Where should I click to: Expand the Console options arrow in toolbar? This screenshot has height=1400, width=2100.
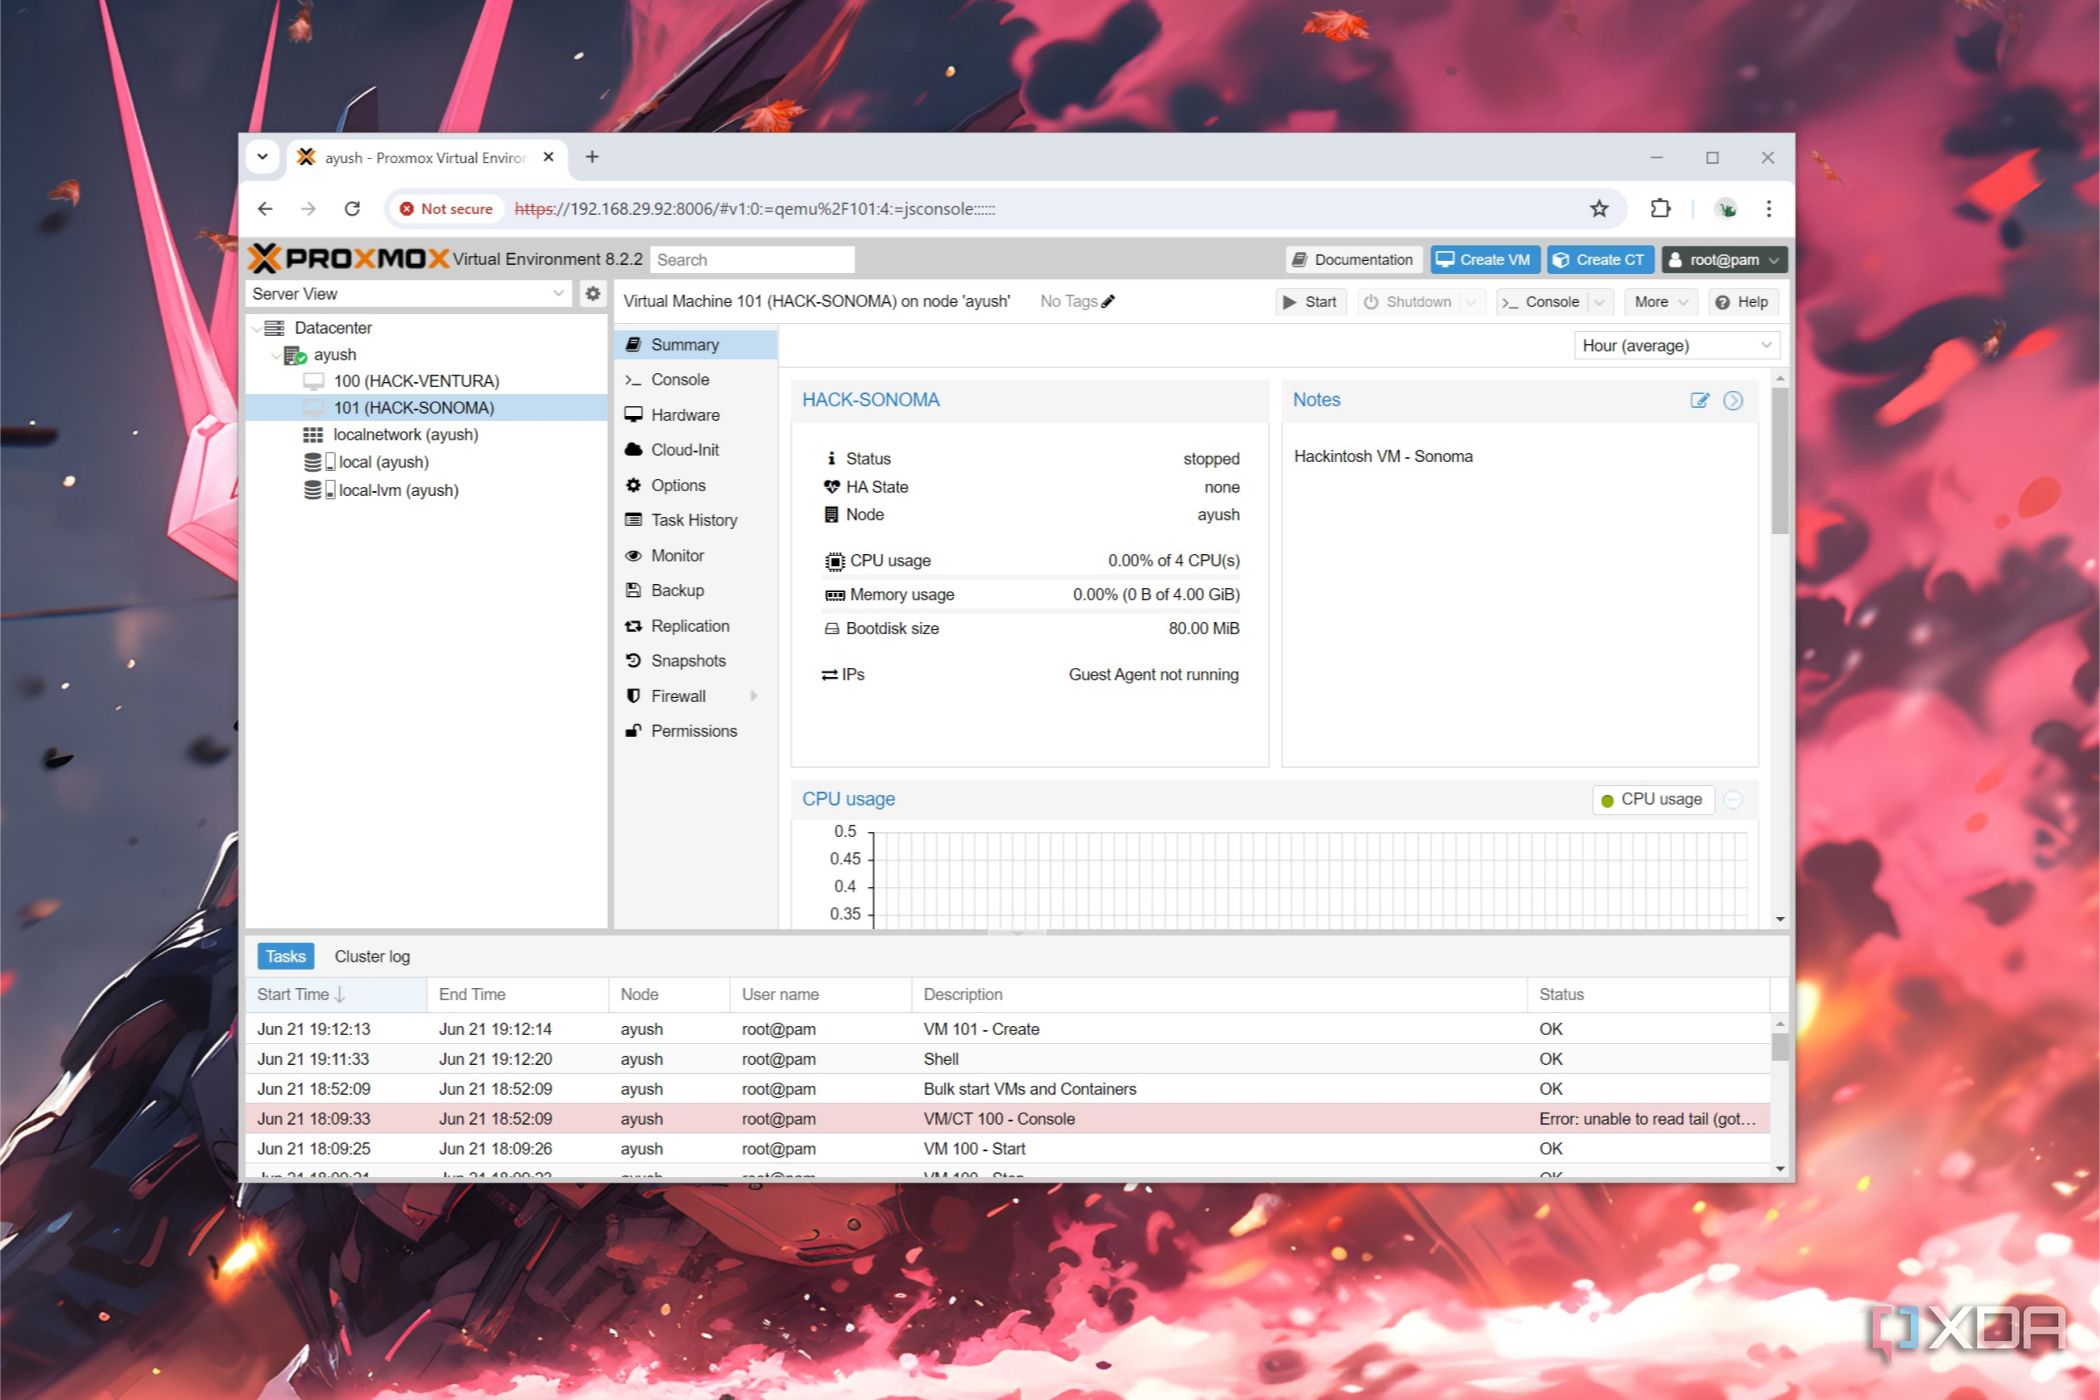pos(1599,301)
